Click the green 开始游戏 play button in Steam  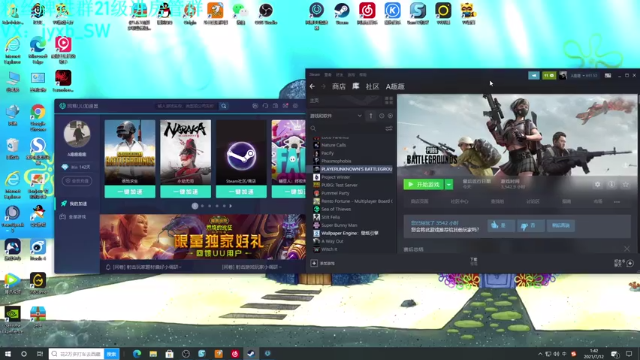[x=423, y=184]
